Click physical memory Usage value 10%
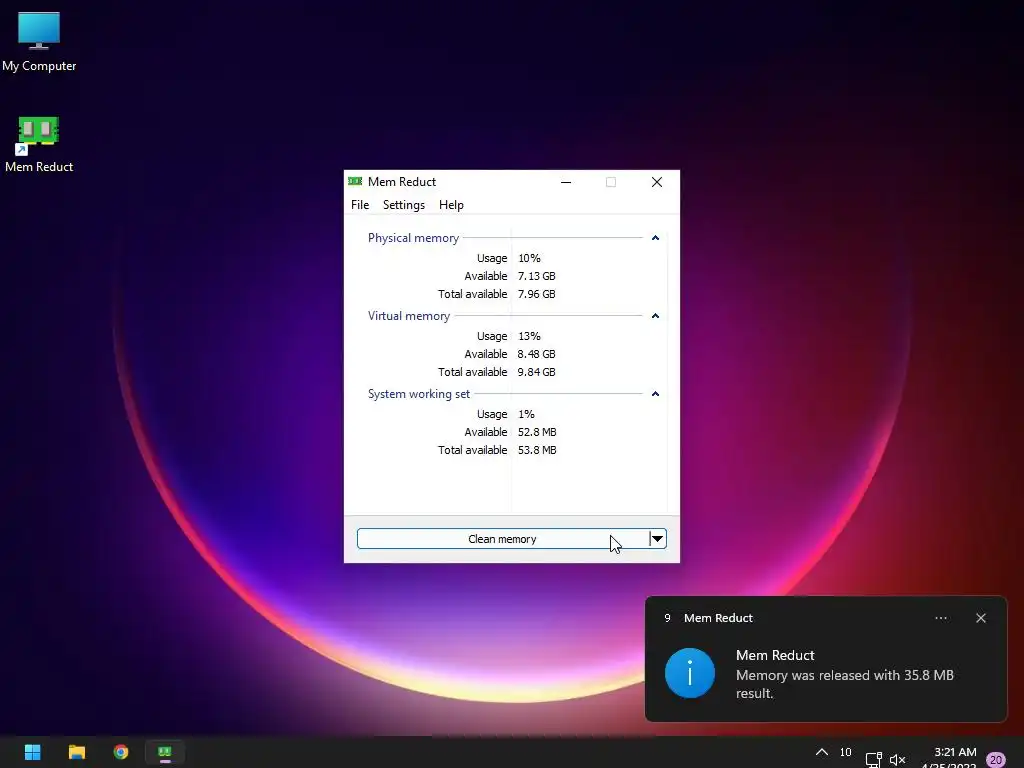The height and width of the screenshot is (768, 1024). (529, 258)
